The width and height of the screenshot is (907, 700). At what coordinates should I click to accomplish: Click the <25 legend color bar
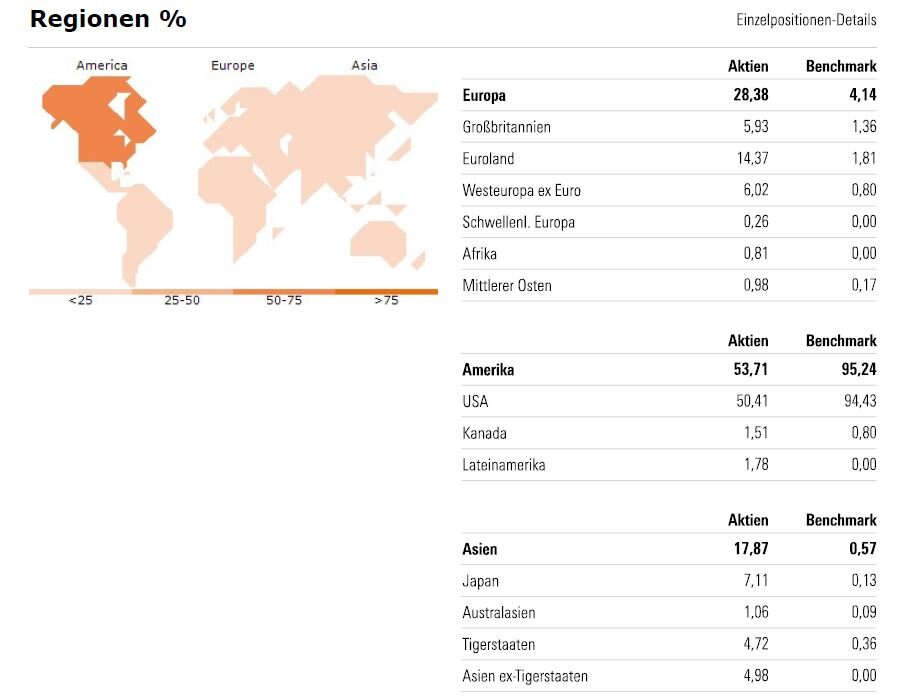pos(80,292)
